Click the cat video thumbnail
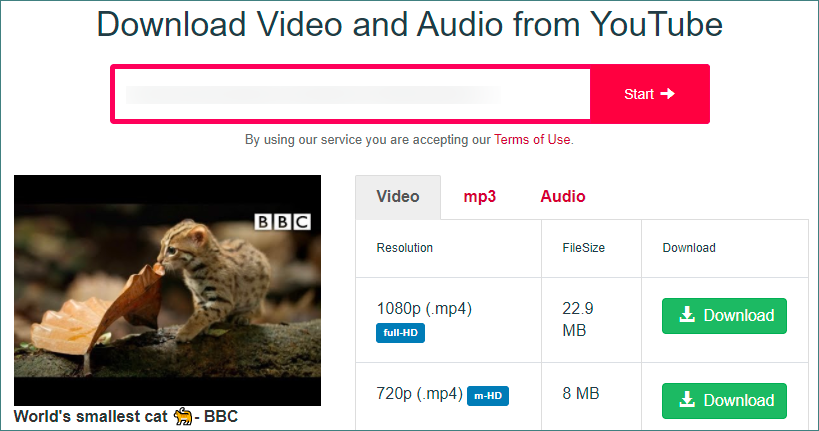This screenshot has height=431, width=819. (167, 290)
